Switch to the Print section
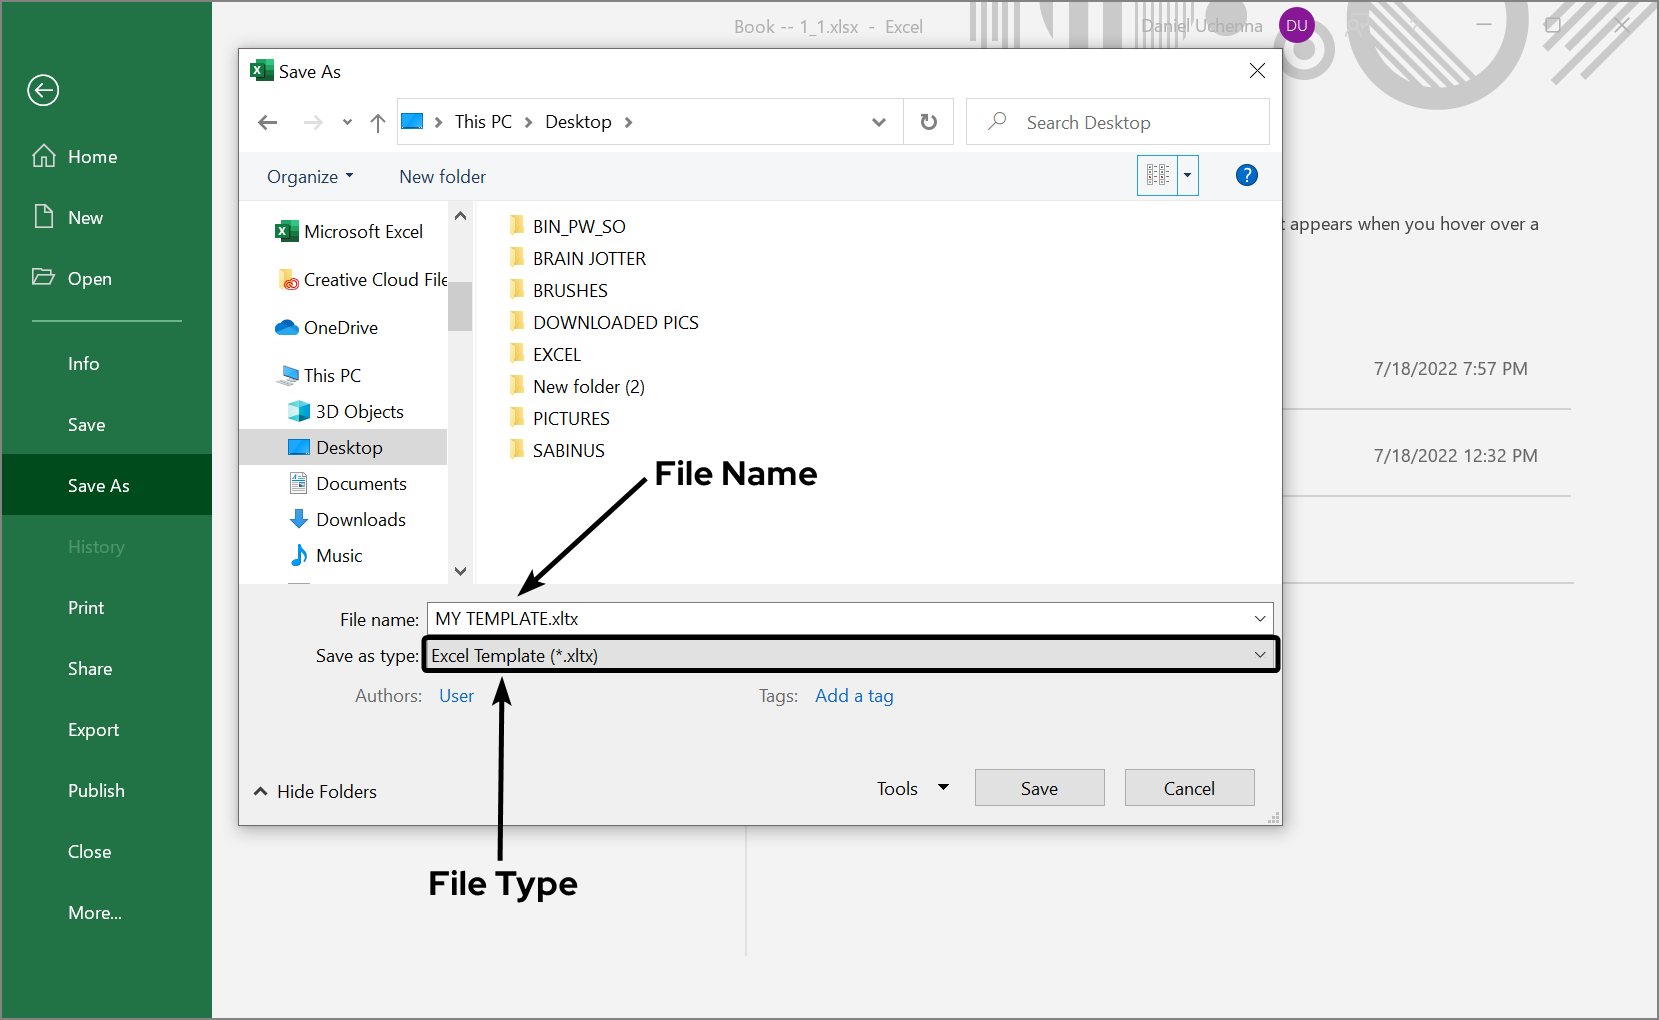Image resolution: width=1659 pixels, height=1020 pixels. coord(86,607)
